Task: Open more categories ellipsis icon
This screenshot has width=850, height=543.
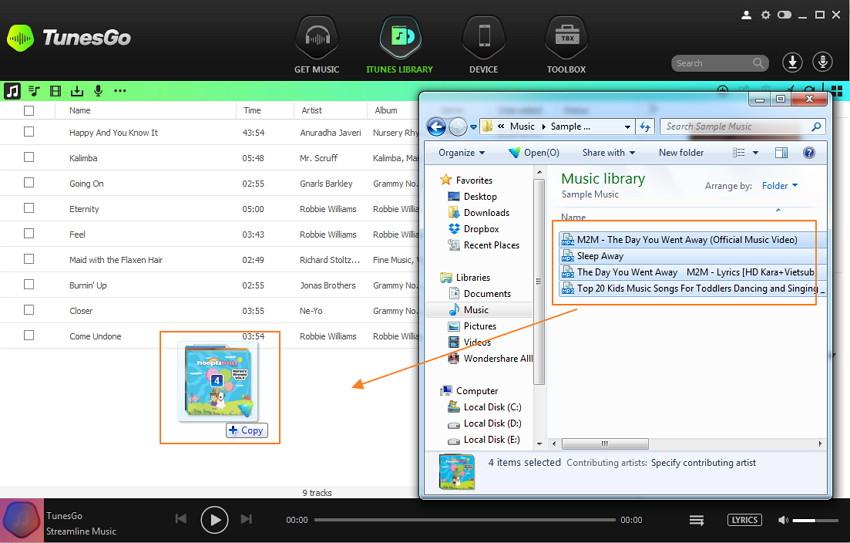Action: (120, 90)
